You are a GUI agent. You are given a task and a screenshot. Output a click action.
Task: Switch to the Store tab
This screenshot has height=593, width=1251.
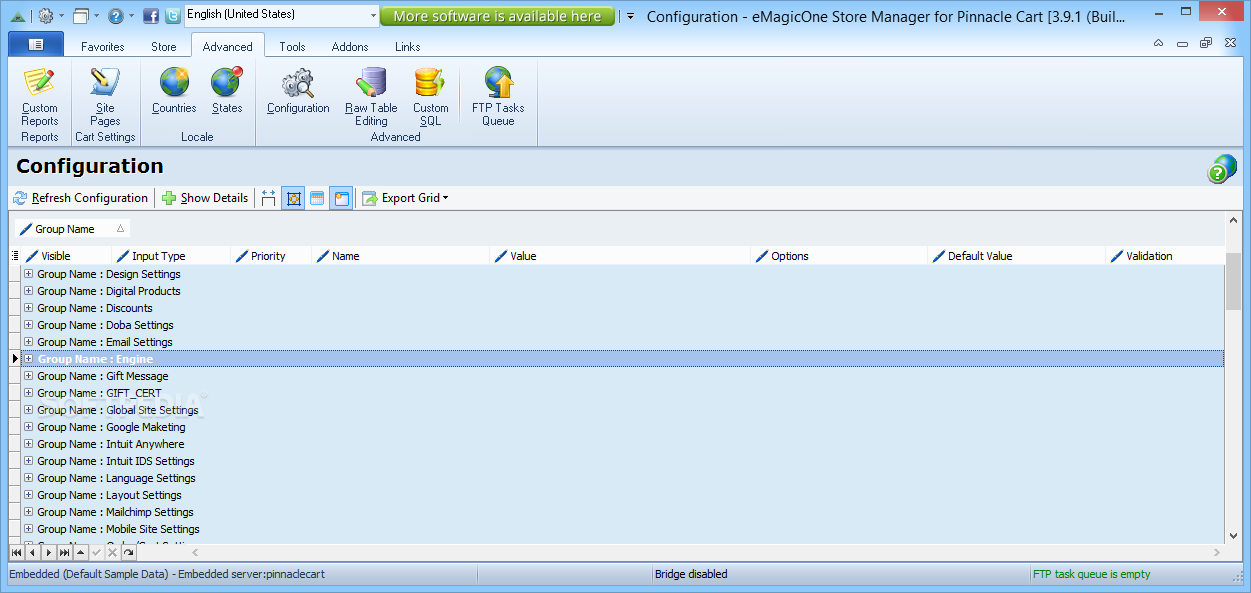coord(164,46)
